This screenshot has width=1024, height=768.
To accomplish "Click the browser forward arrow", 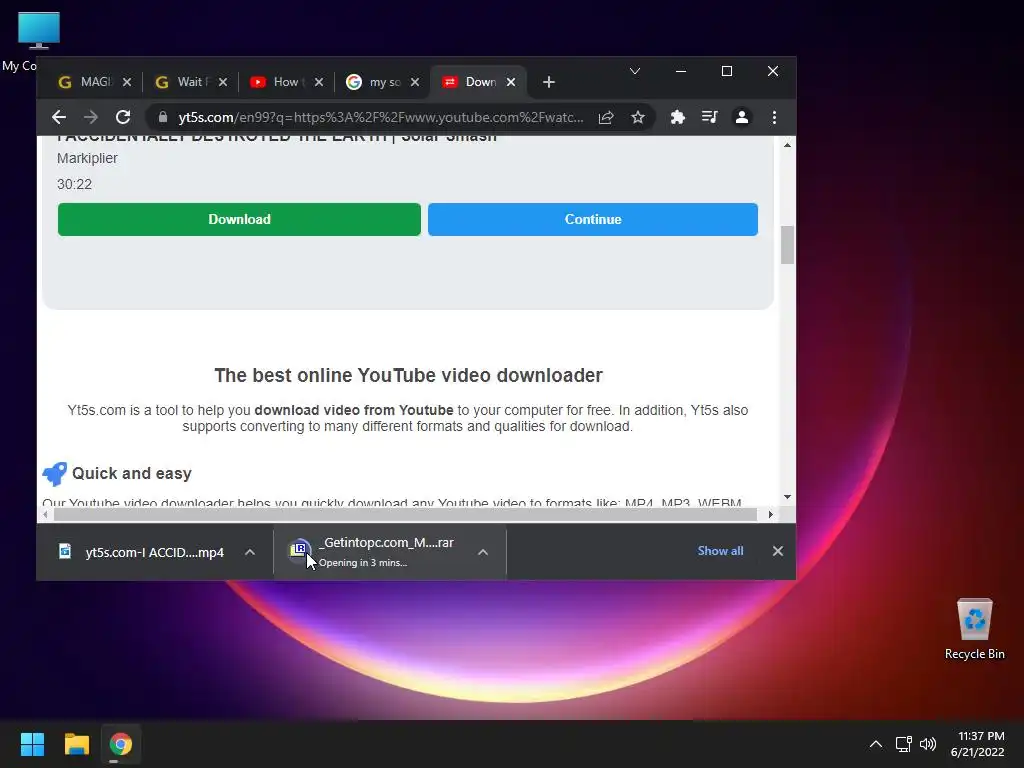I will (91, 117).
